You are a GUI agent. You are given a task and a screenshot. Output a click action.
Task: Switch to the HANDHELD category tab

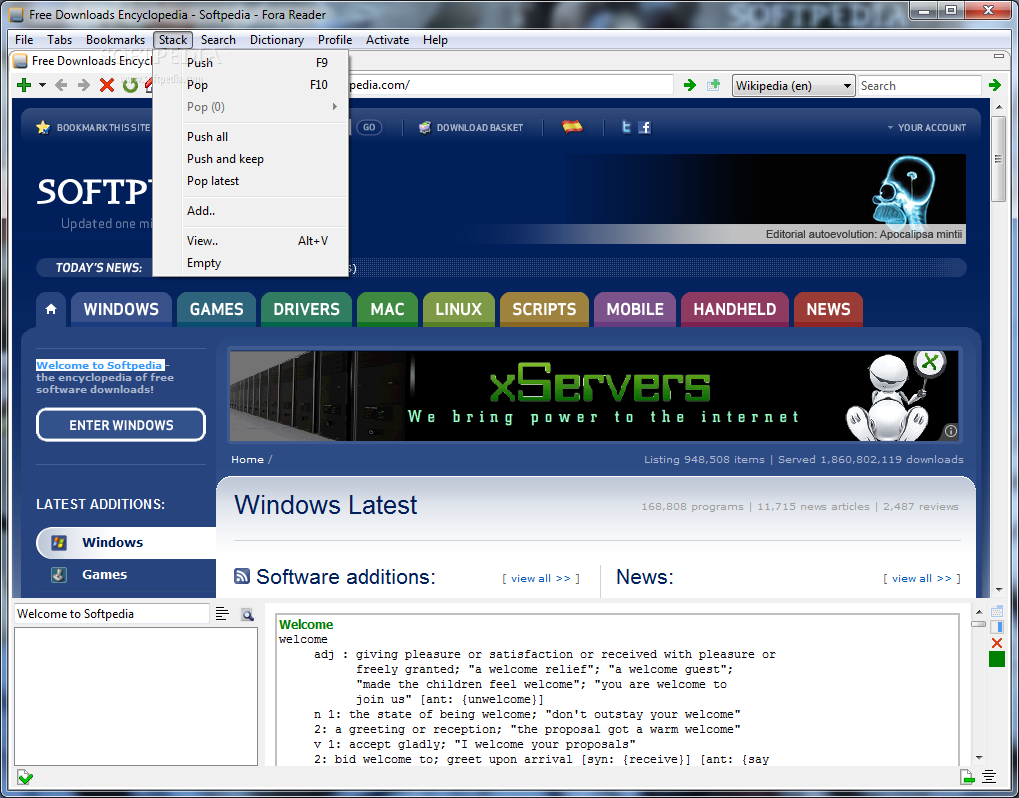(734, 309)
